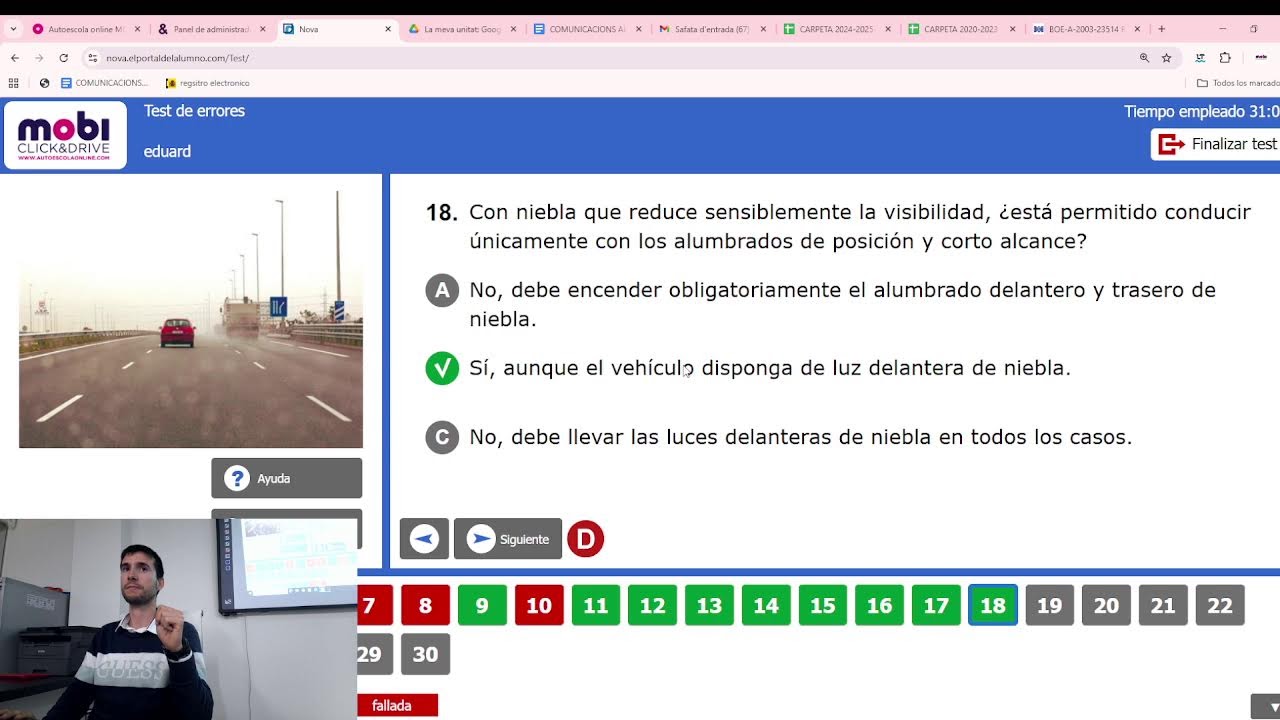Click Siguiente to advance to next question
The height and width of the screenshot is (720, 1280).
(x=508, y=539)
